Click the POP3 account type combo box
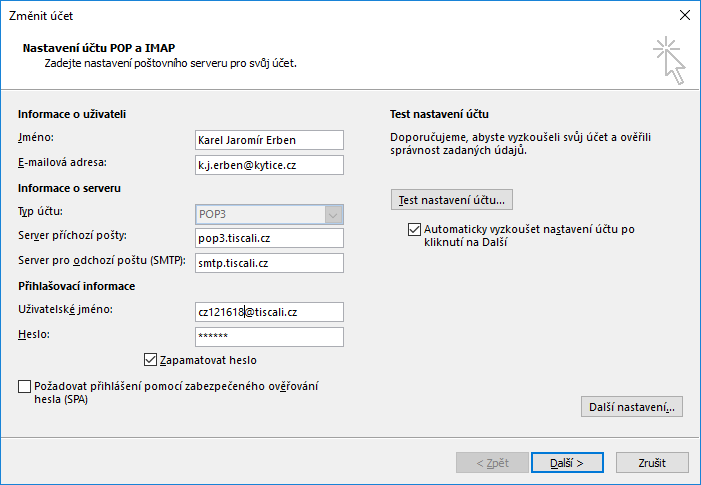The height and width of the screenshot is (485, 701). pos(269,215)
